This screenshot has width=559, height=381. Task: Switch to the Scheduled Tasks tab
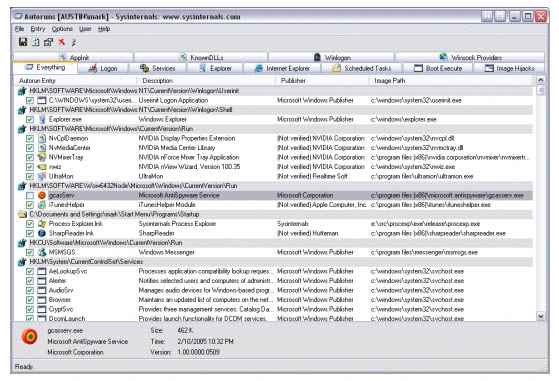point(361,68)
